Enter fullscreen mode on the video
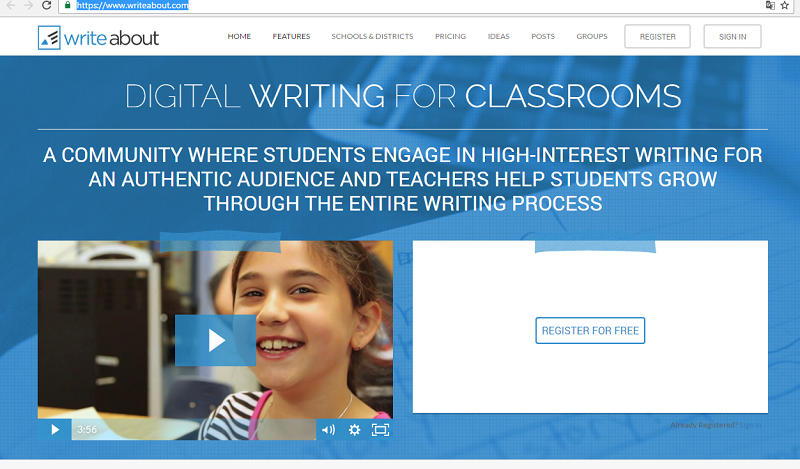The height and width of the screenshot is (469, 800). pos(380,430)
